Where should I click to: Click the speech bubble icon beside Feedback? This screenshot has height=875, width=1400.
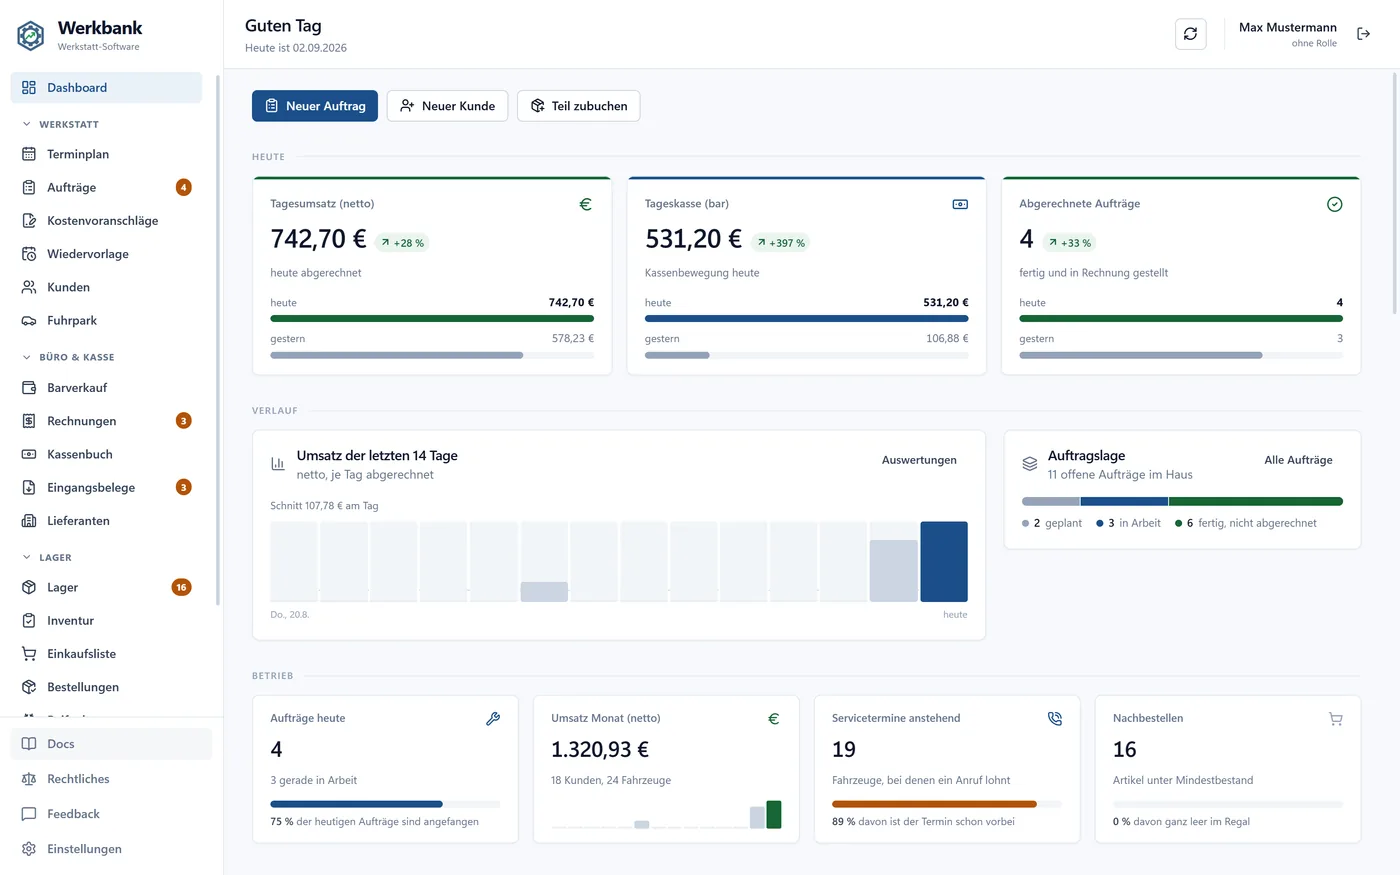(29, 814)
